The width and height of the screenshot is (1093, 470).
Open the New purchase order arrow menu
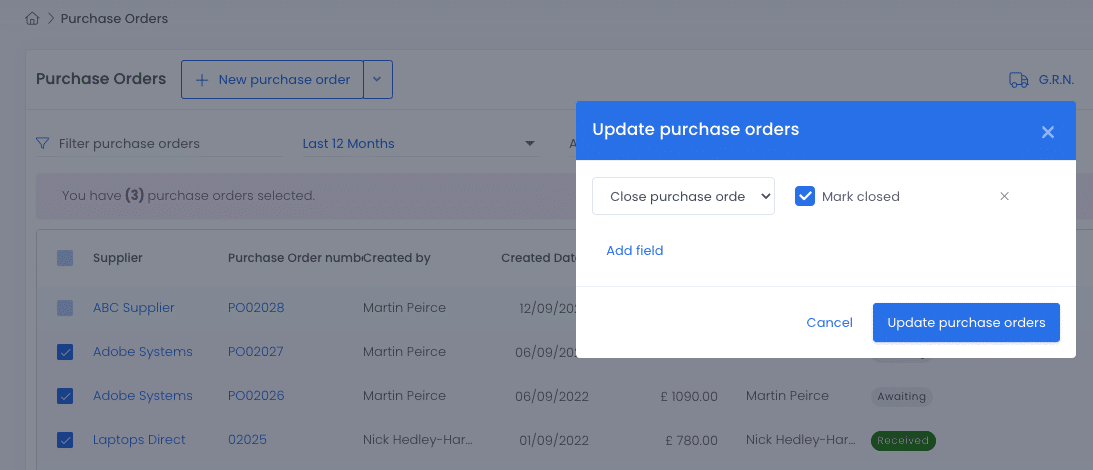tap(377, 79)
